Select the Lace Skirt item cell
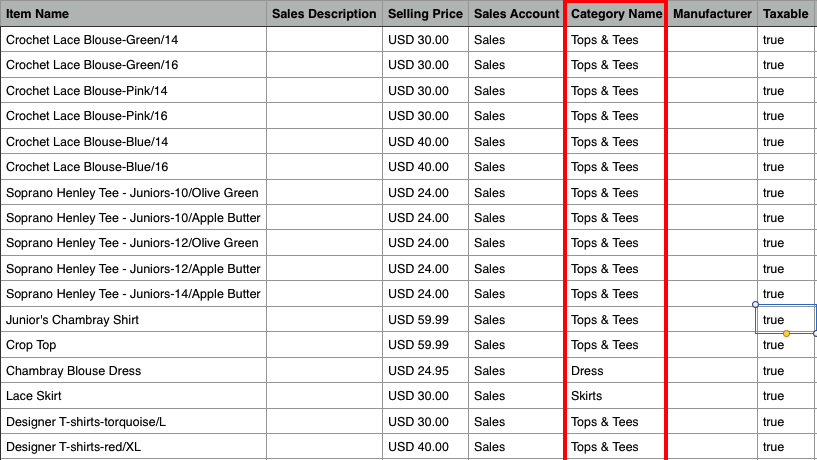 (x=133, y=396)
